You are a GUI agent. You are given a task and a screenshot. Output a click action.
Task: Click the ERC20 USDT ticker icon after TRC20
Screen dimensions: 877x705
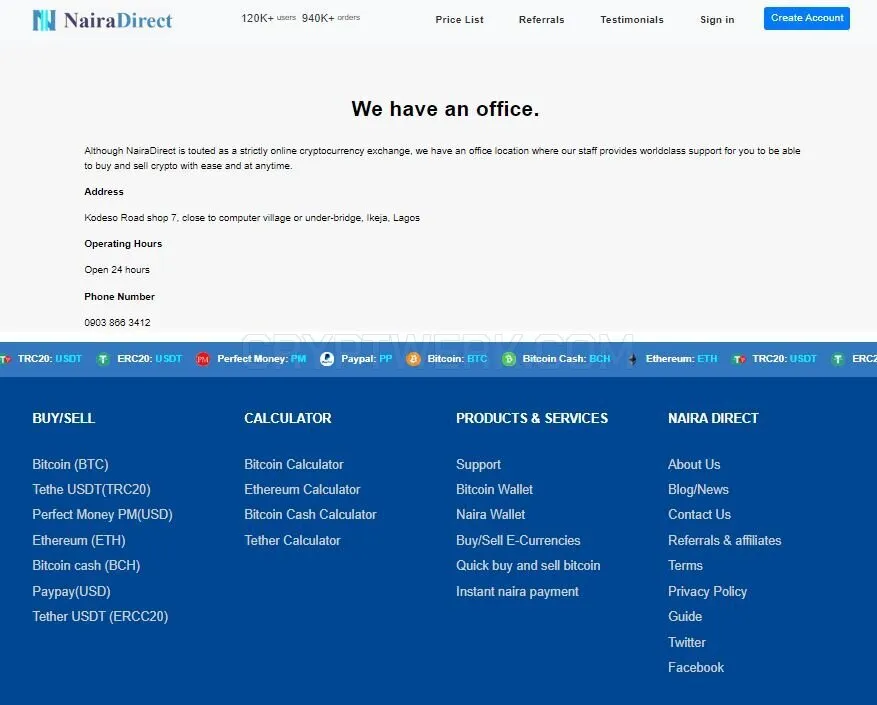pyautogui.click(x=103, y=359)
